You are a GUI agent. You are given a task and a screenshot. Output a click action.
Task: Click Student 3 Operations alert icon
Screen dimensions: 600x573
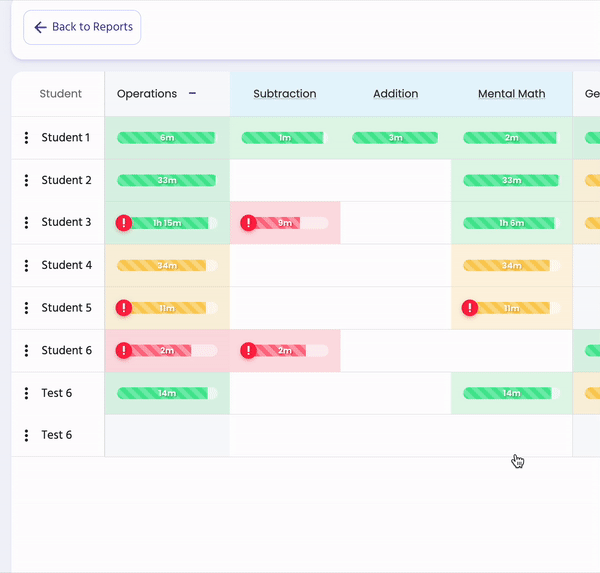[124, 223]
